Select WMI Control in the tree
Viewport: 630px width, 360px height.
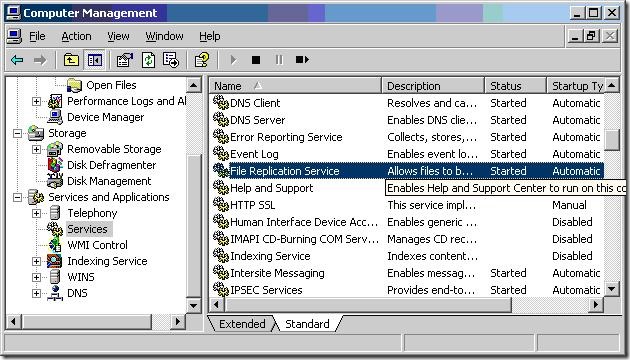point(97,245)
